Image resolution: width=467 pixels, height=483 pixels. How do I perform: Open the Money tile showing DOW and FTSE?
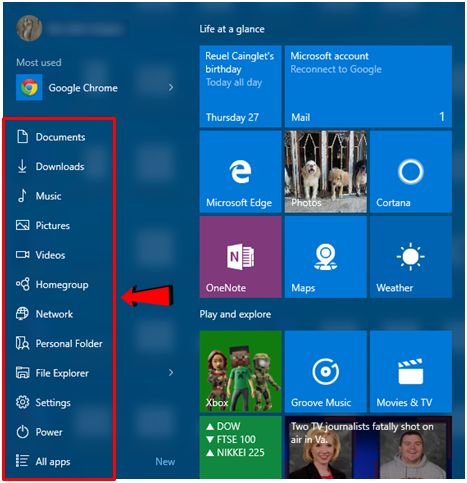coord(240,447)
